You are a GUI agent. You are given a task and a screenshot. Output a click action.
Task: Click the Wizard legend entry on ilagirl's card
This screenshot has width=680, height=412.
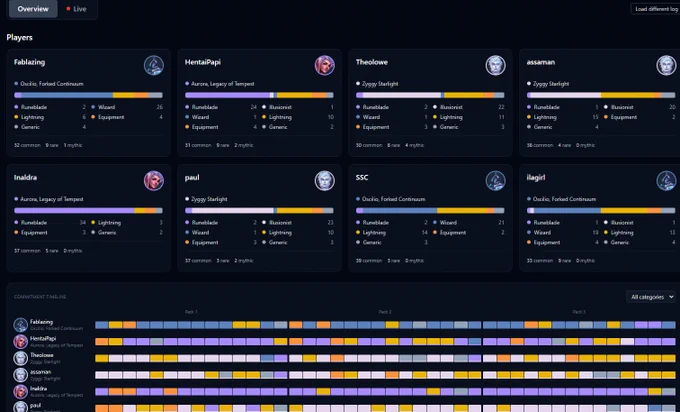(x=562, y=232)
